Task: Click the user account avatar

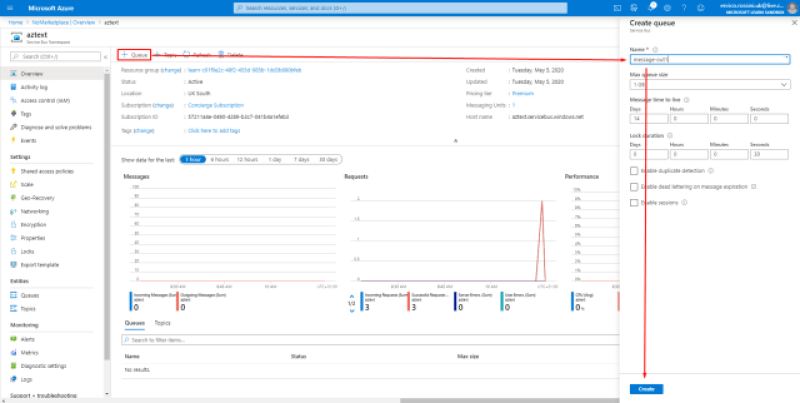Action: click(791, 8)
